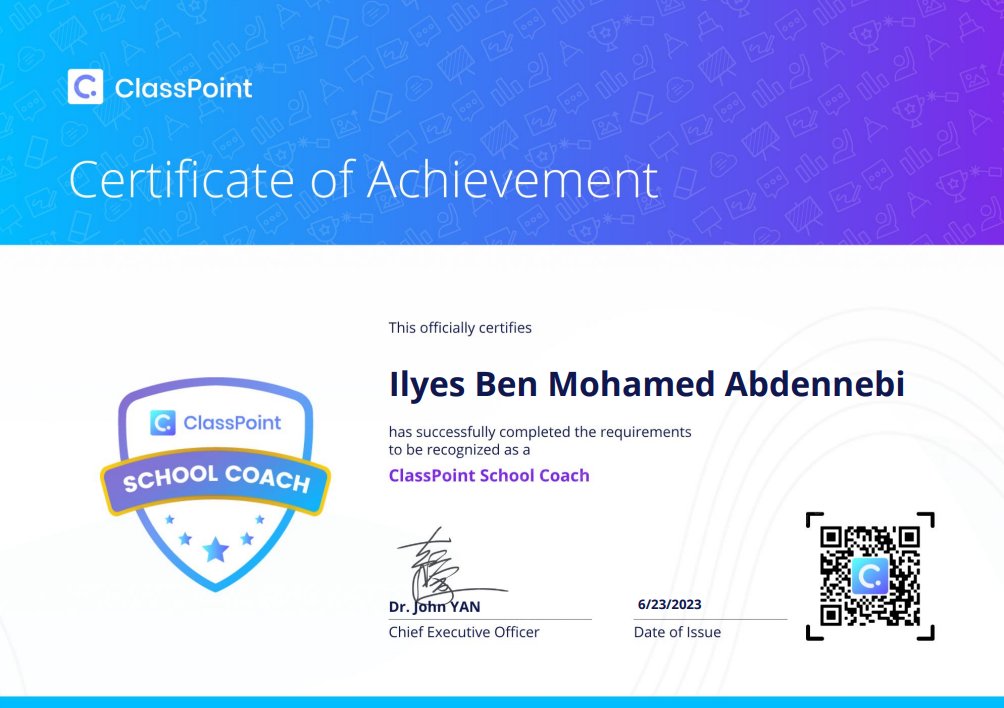Click the 'Certificate of Achievement' title
1004x708 pixels.
click(x=364, y=180)
